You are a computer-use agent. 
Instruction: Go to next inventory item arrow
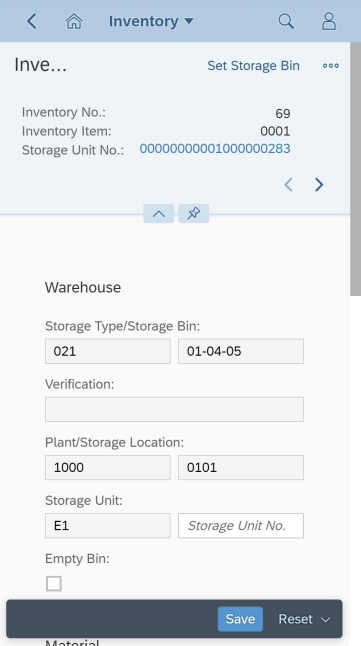(x=319, y=185)
